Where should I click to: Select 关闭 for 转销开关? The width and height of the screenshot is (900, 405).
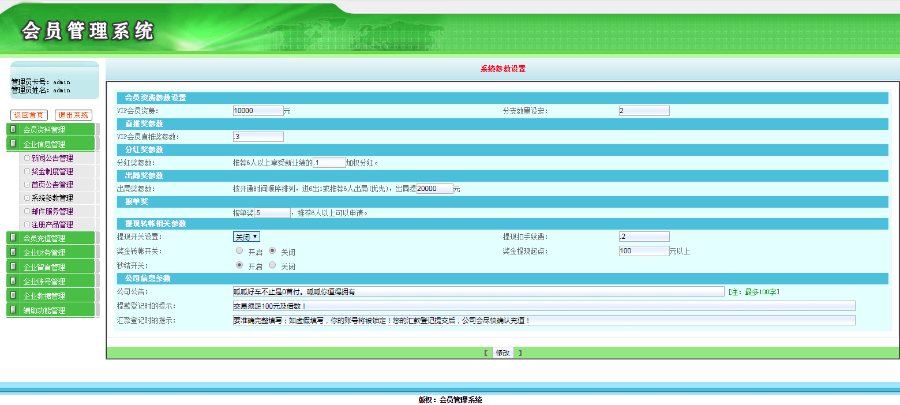274,267
